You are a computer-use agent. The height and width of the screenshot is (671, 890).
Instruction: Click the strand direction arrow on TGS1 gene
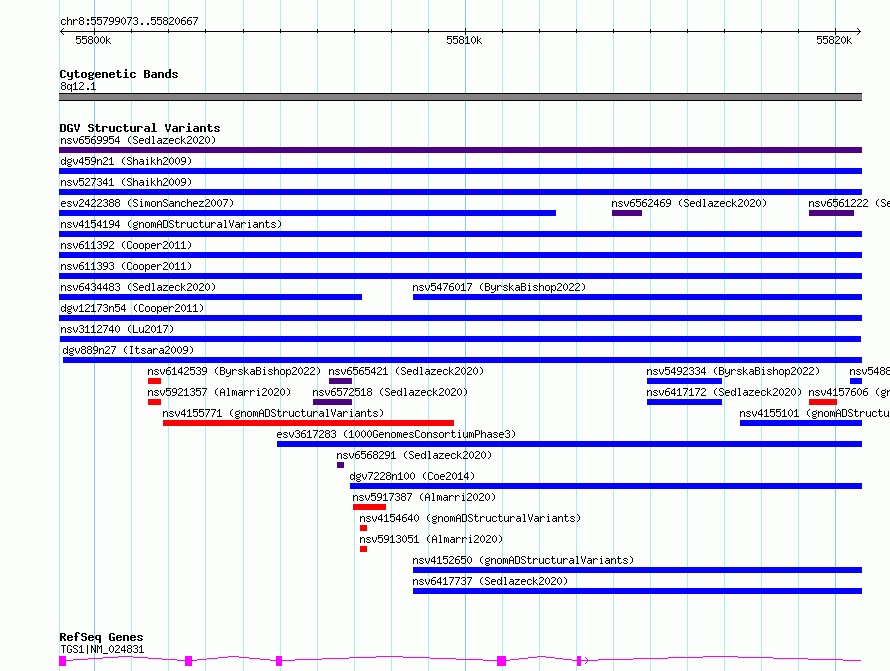[x=586, y=660]
